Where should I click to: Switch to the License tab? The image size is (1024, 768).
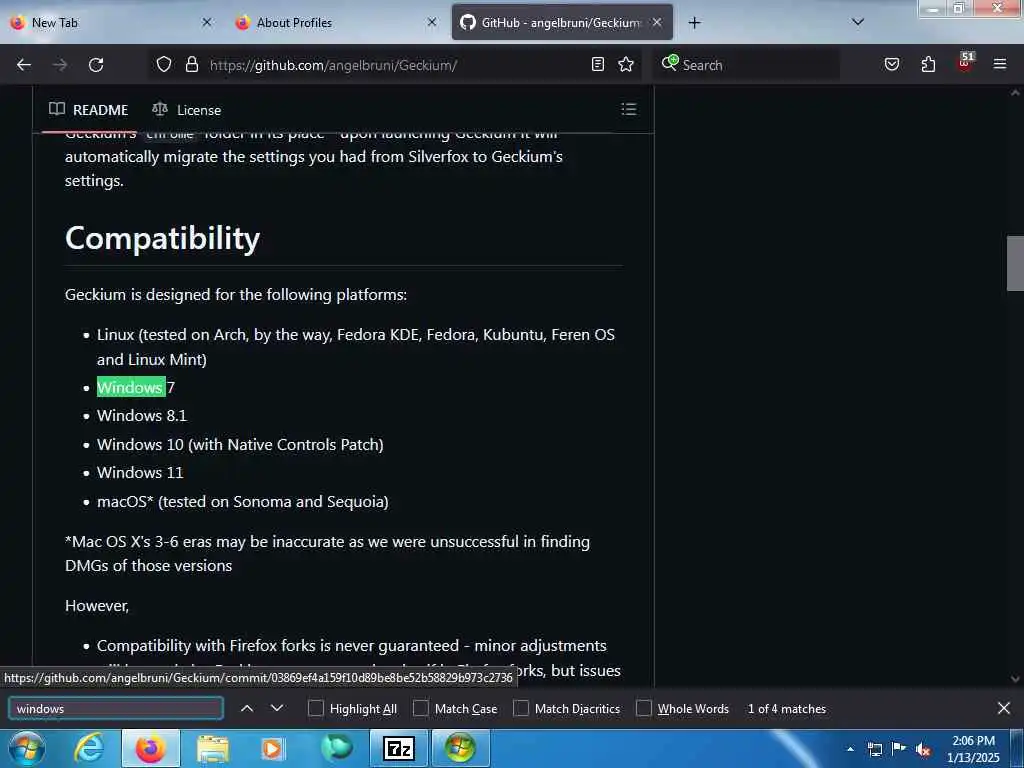pyautogui.click(x=187, y=110)
